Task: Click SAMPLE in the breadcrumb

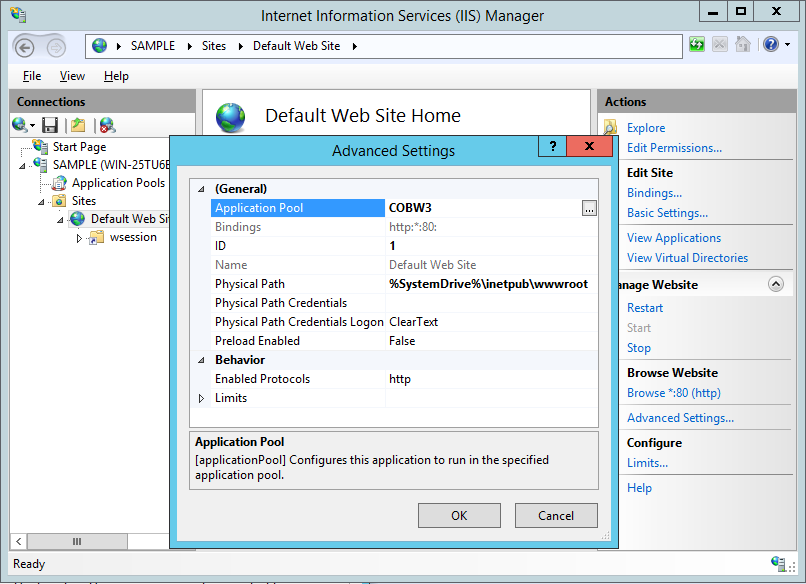Action: pyautogui.click(x=153, y=46)
